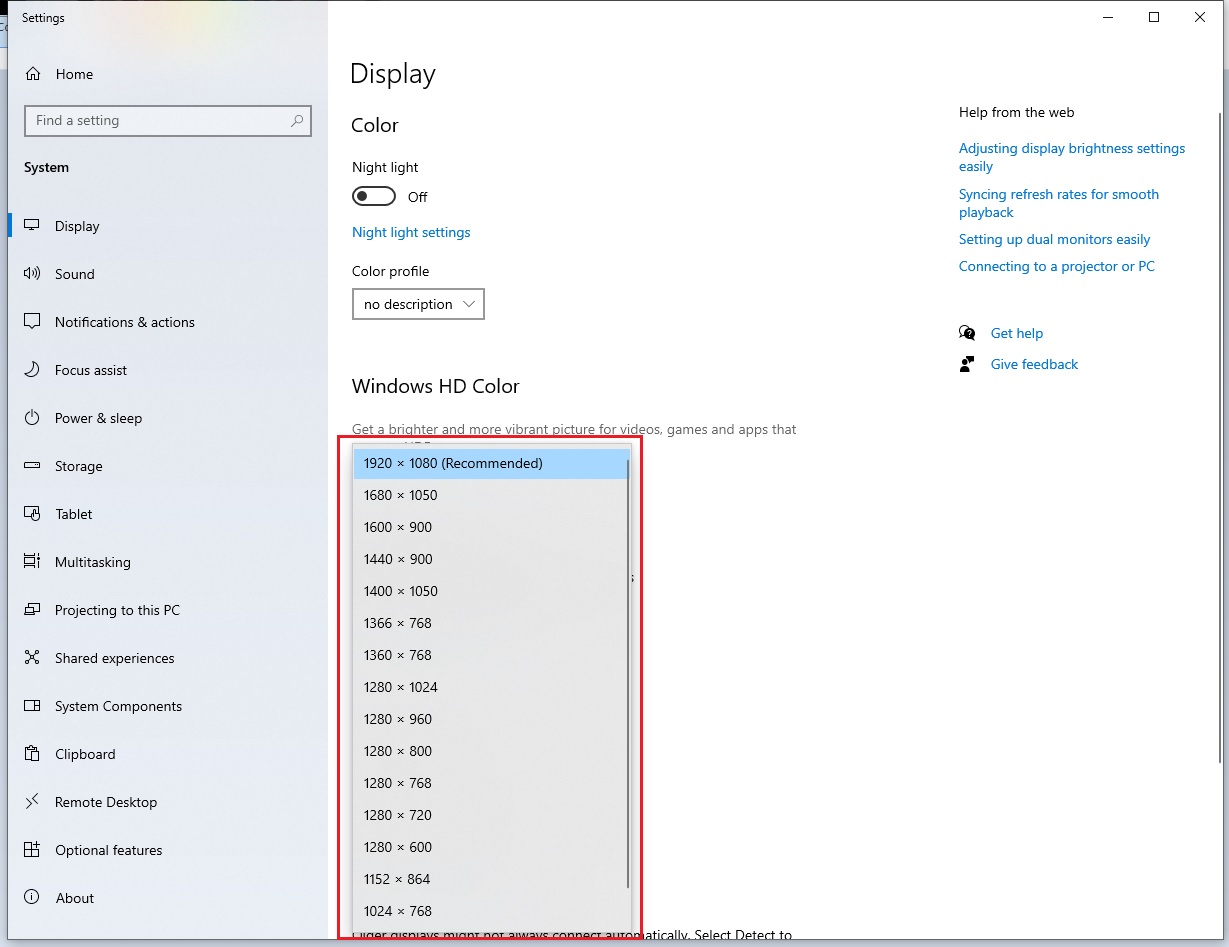Switch to Multitasking settings

(x=168, y=562)
